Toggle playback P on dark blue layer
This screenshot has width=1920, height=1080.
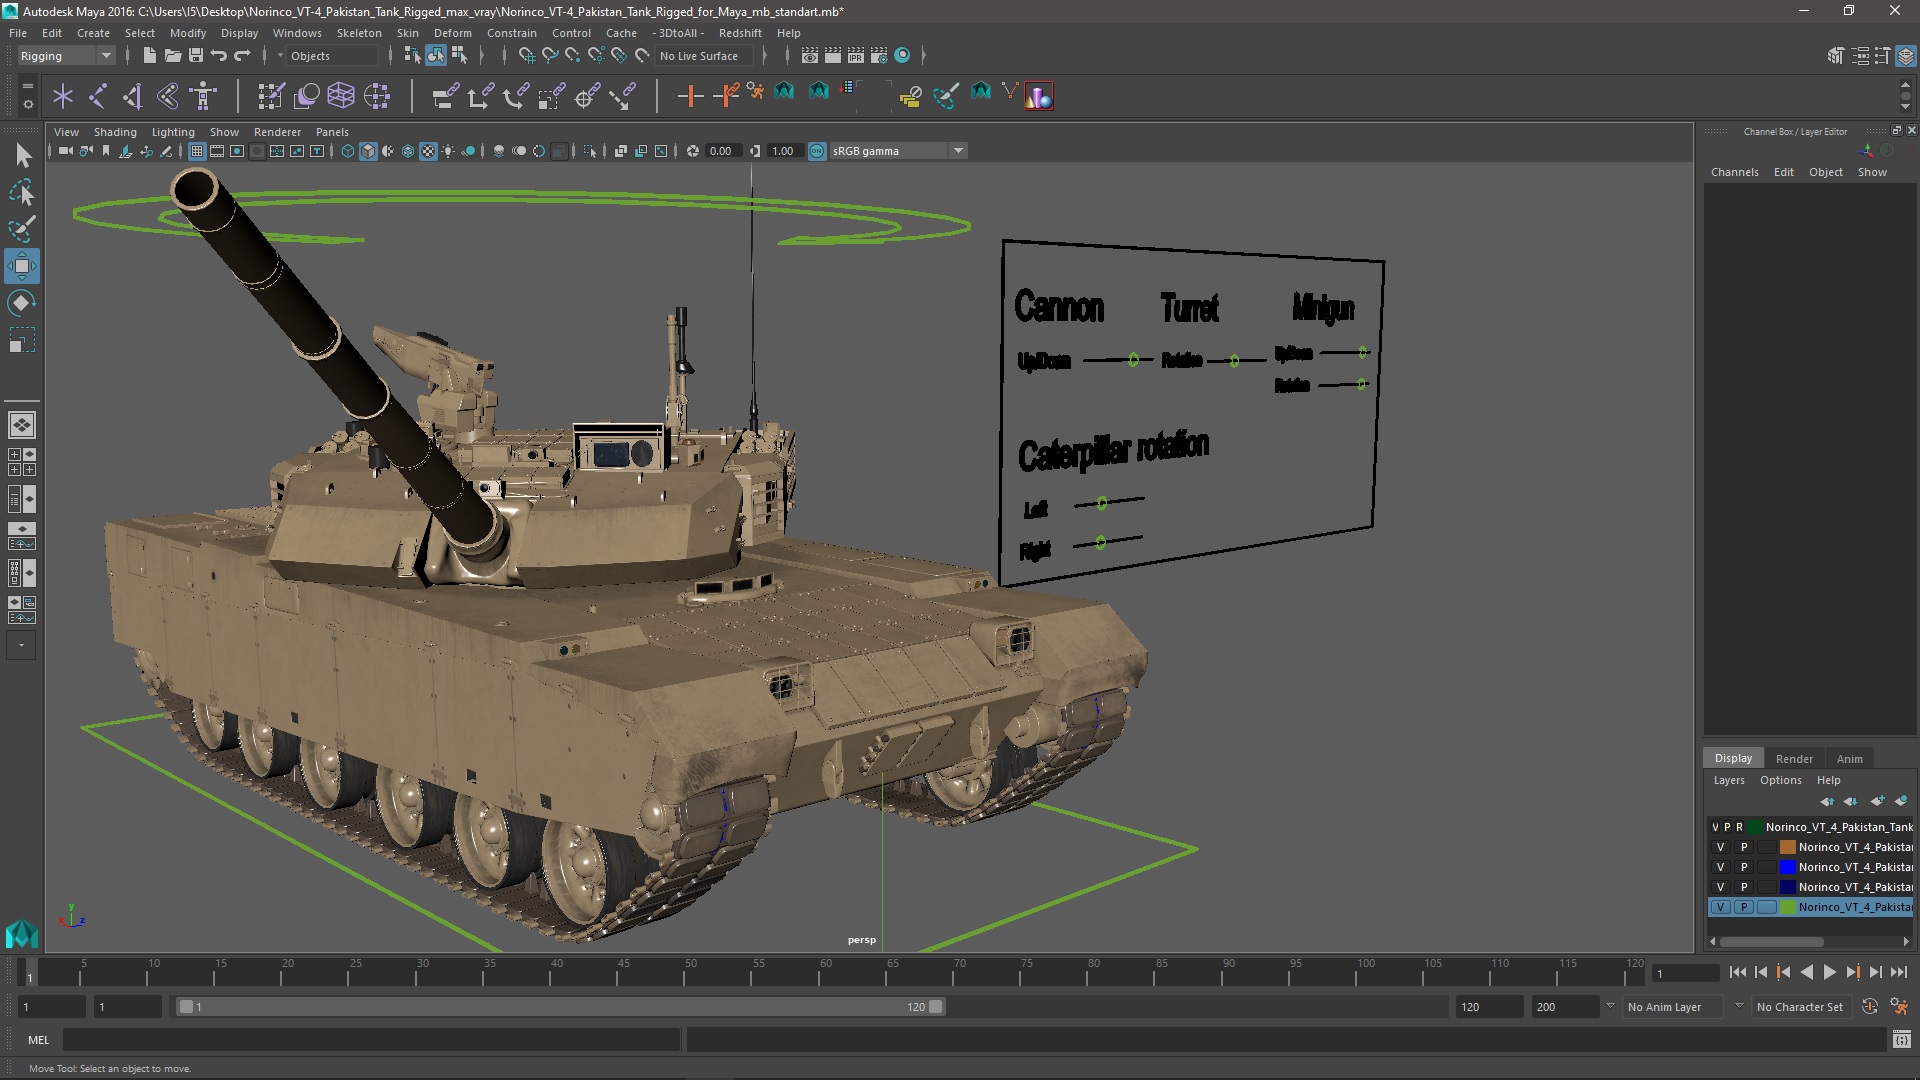click(x=1744, y=887)
